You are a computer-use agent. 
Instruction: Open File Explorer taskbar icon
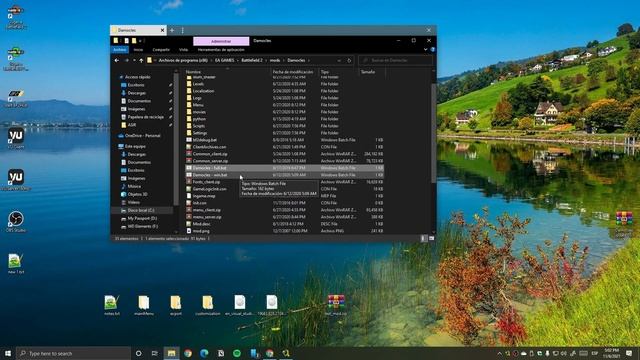(x=171, y=353)
